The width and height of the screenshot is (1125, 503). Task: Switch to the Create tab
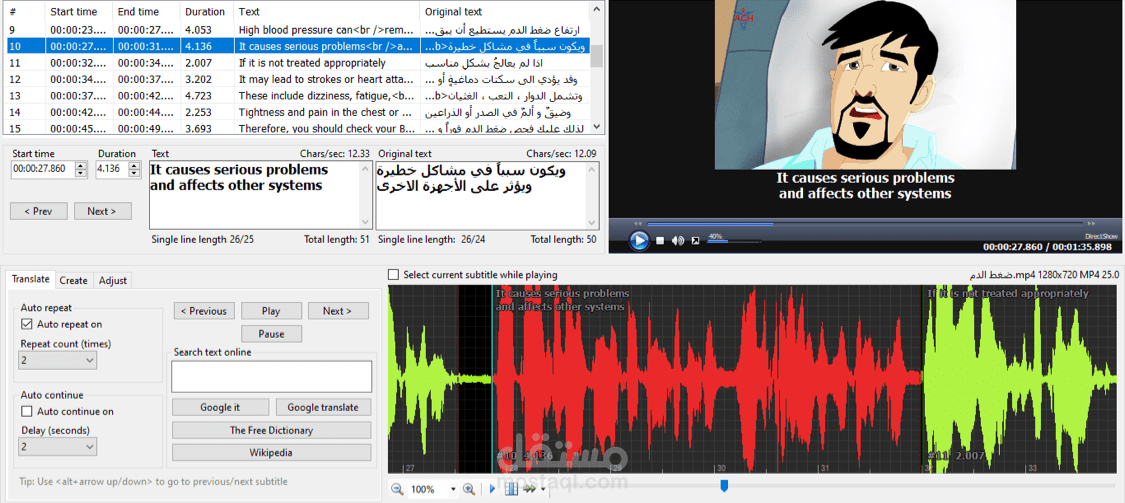pos(73,281)
